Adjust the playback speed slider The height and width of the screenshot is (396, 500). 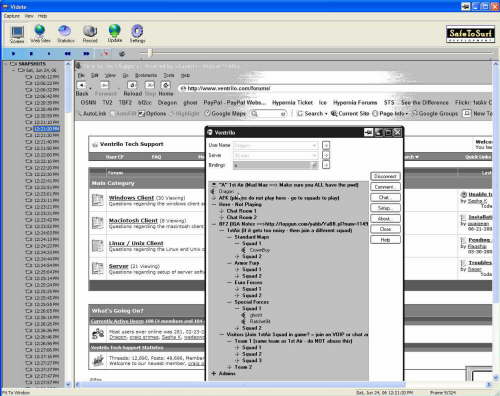point(150,53)
